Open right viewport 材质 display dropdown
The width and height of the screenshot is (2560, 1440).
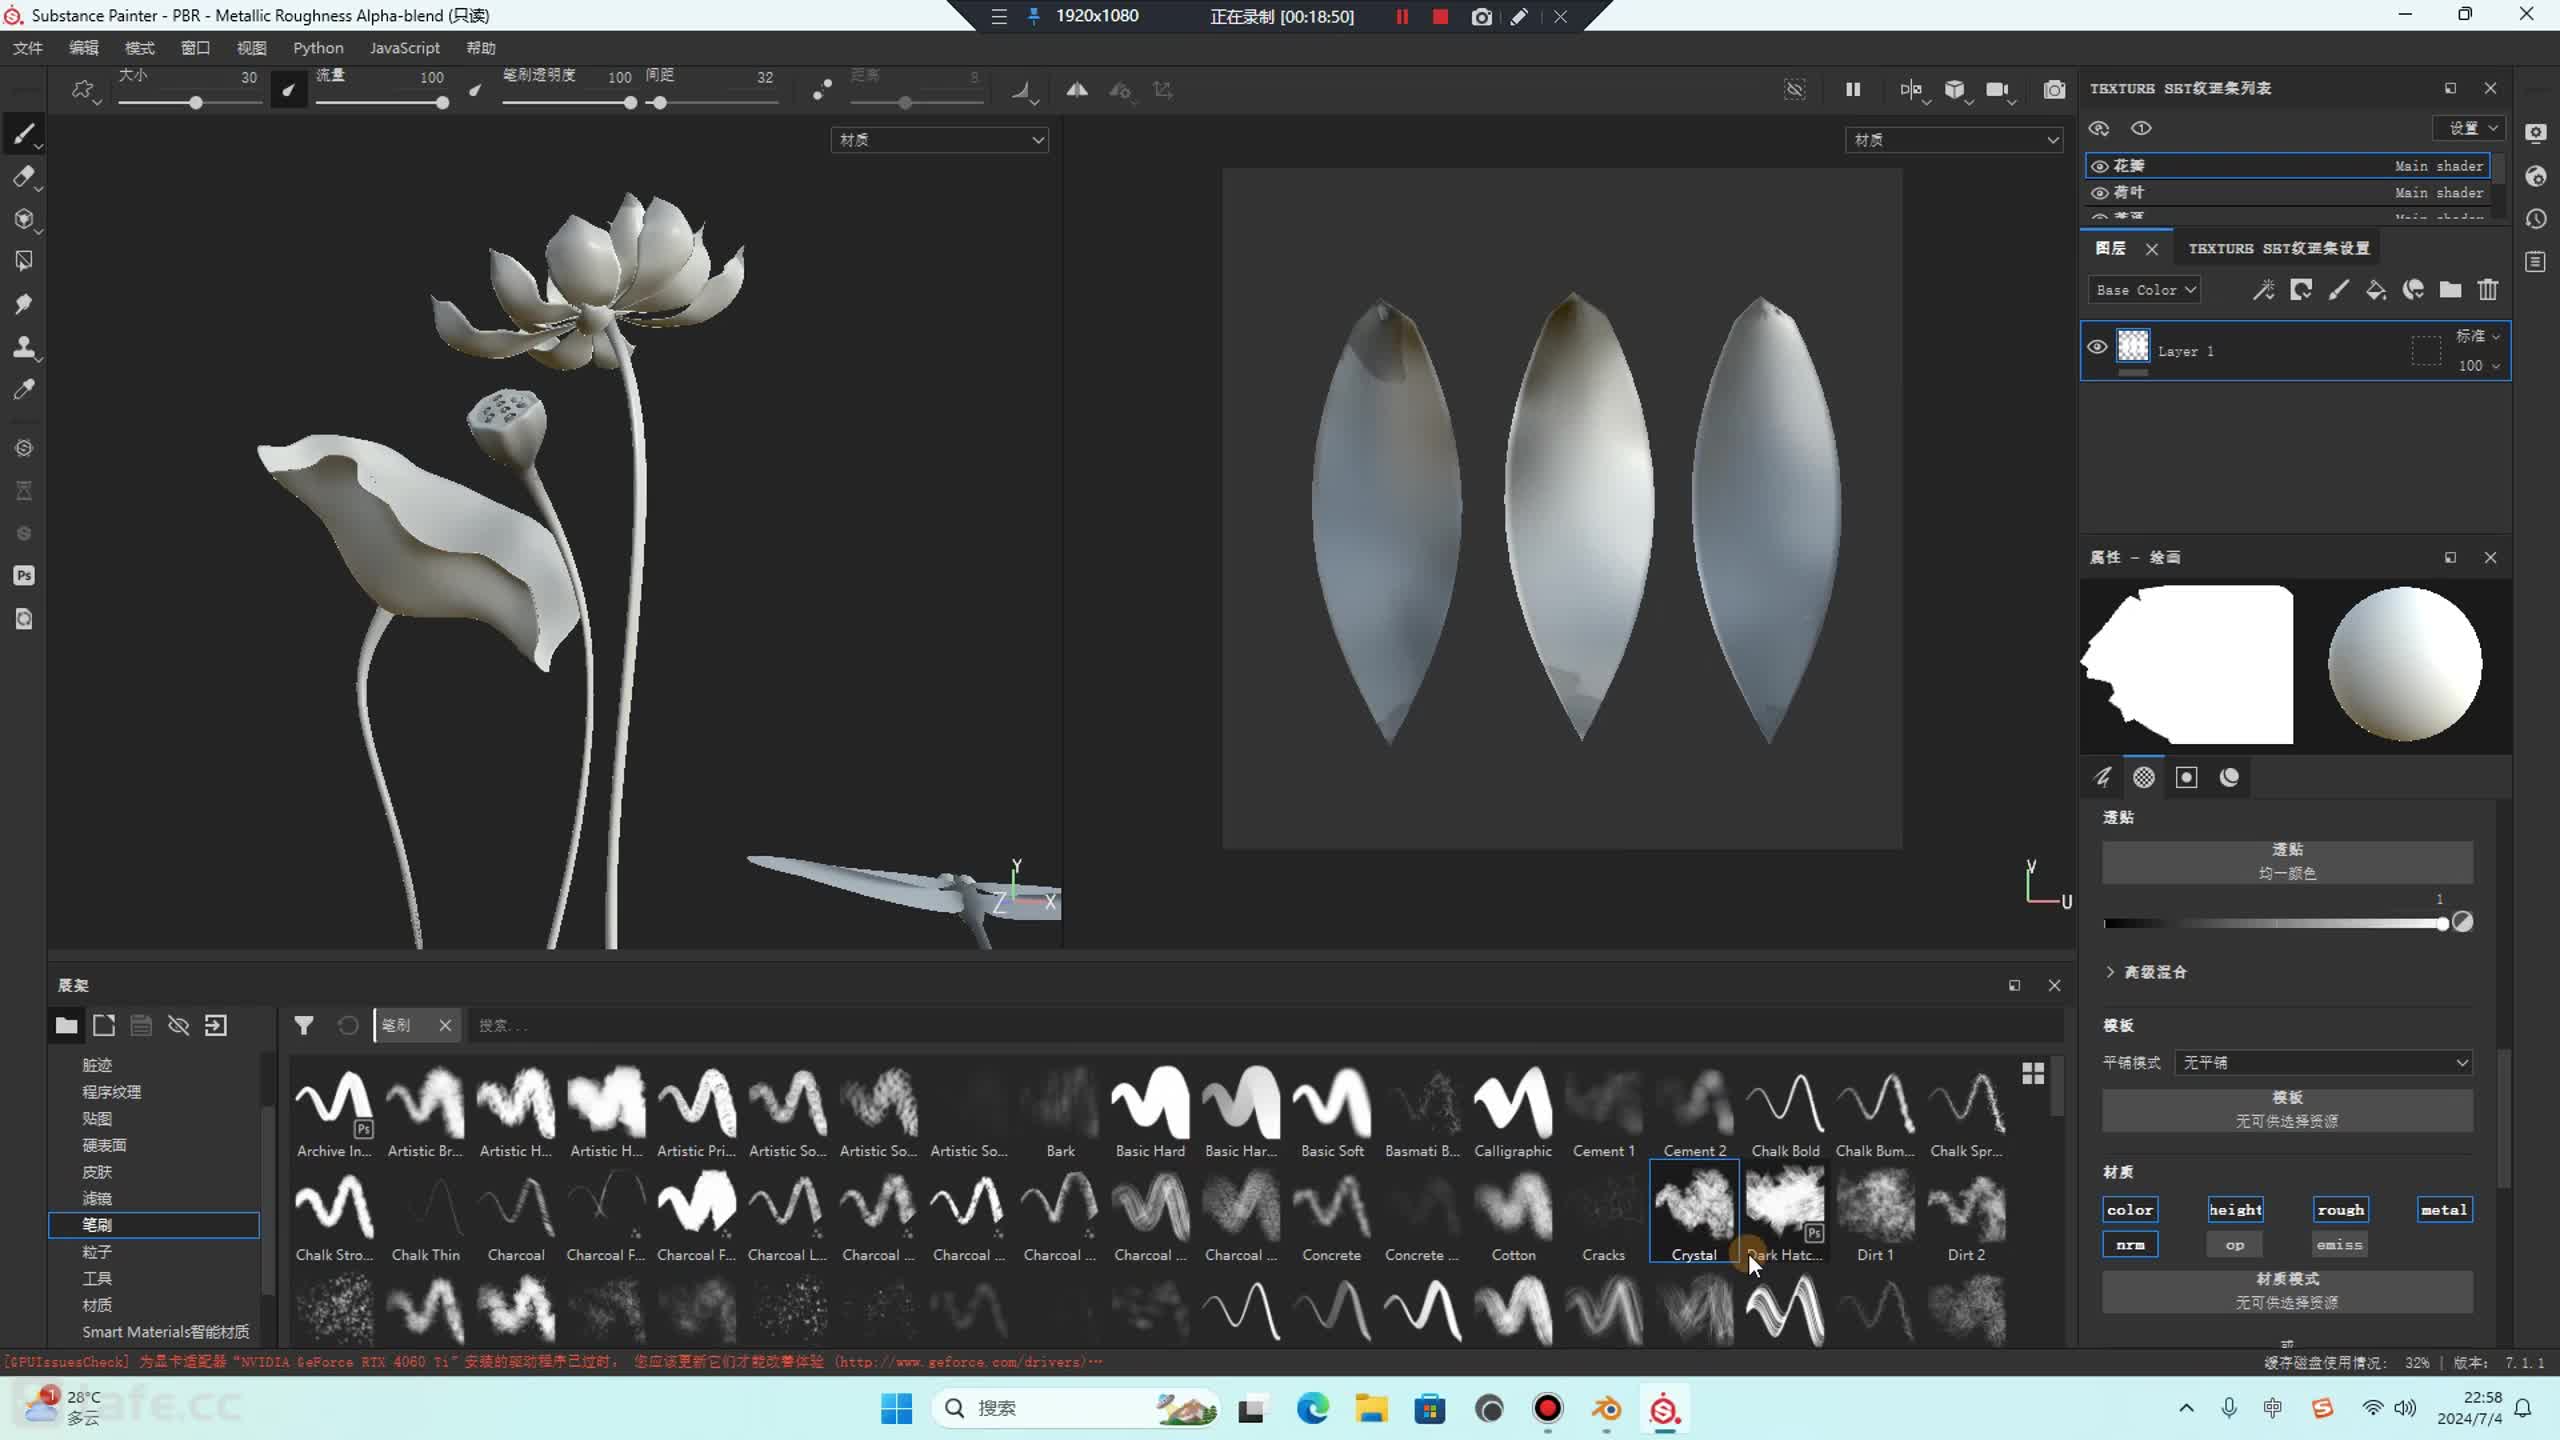[1953, 140]
